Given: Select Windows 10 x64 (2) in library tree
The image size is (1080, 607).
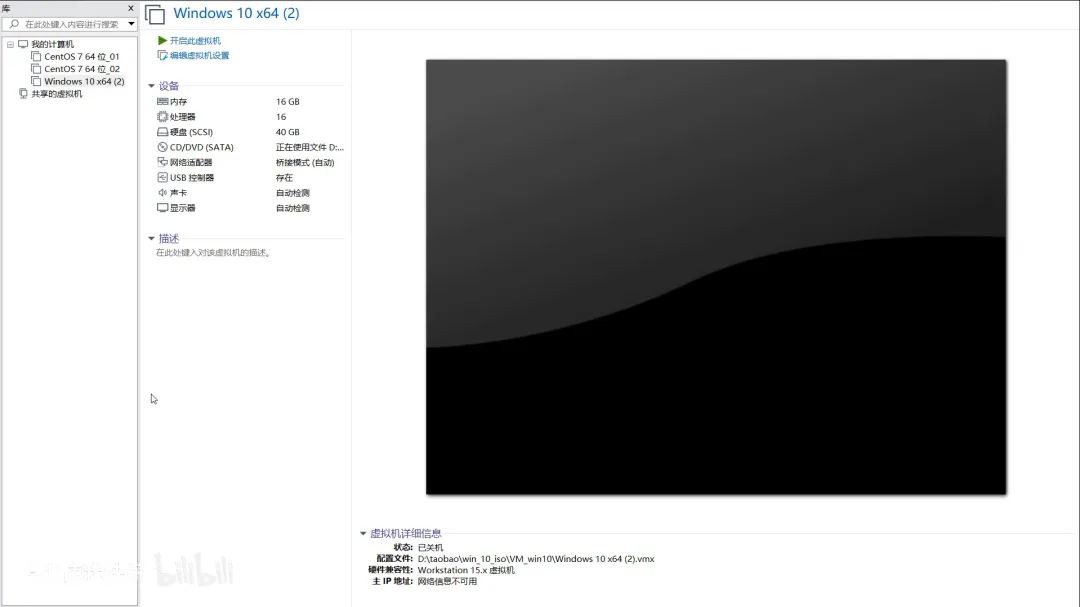Looking at the screenshot, I should click(84, 81).
